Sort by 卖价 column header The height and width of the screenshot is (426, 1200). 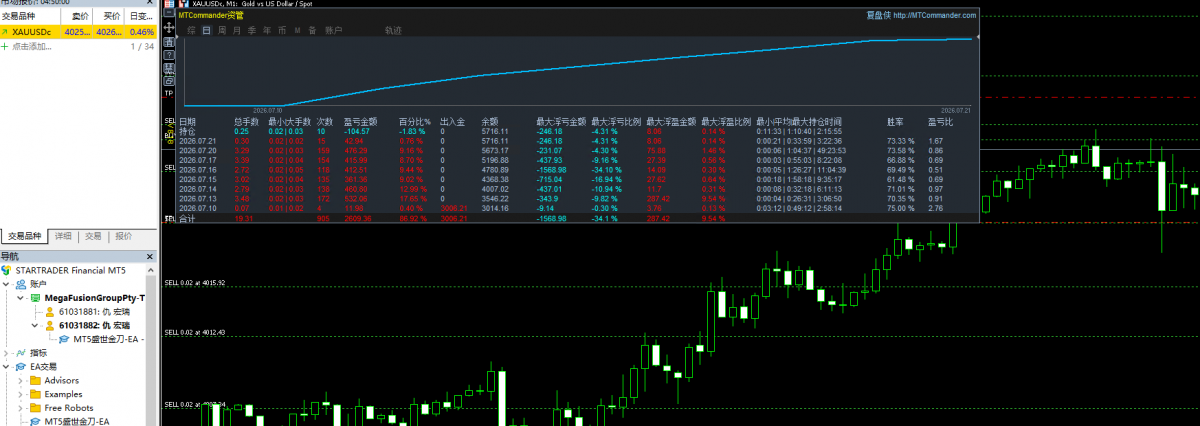click(78, 17)
